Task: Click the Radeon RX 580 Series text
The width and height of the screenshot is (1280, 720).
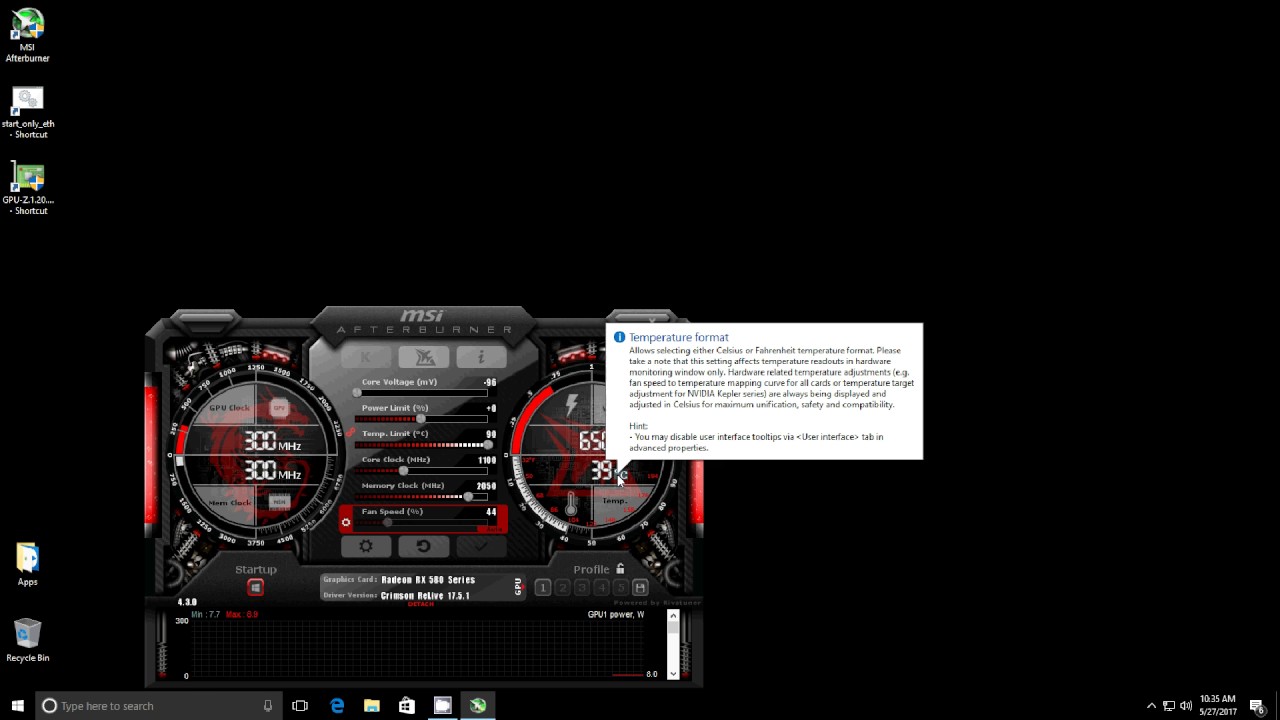Action: pos(428,580)
